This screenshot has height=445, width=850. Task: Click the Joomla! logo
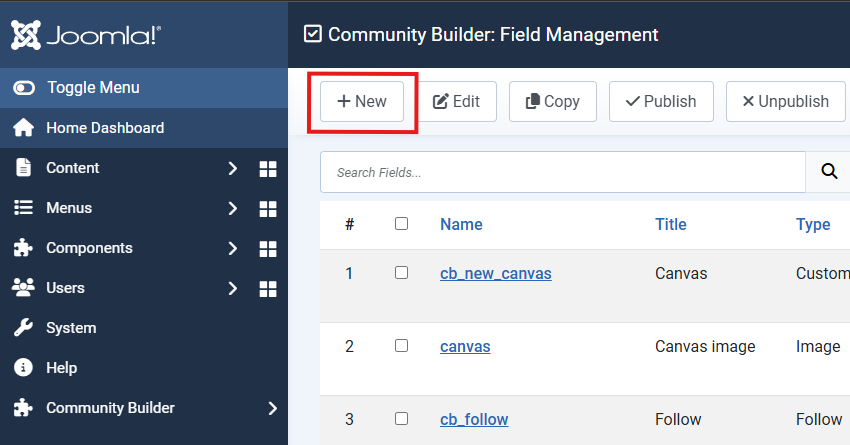tap(86, 35)
